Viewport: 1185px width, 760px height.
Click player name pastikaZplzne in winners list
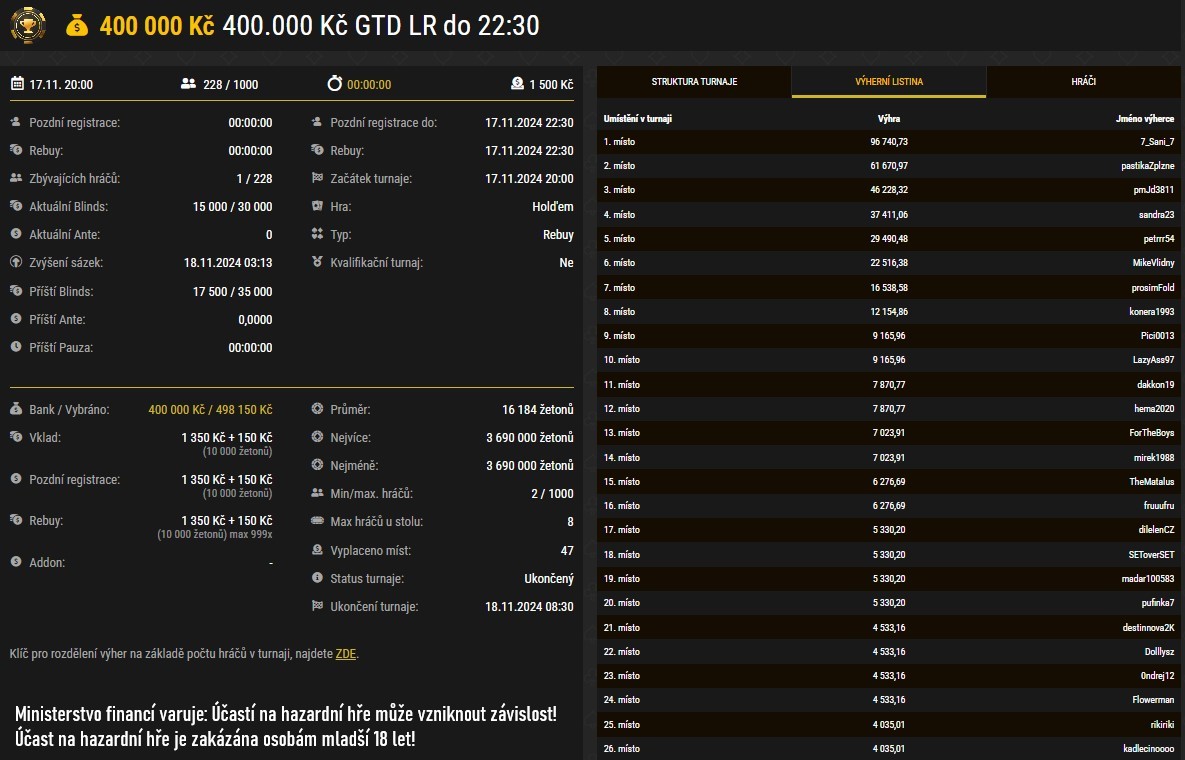pos(1143,166)
